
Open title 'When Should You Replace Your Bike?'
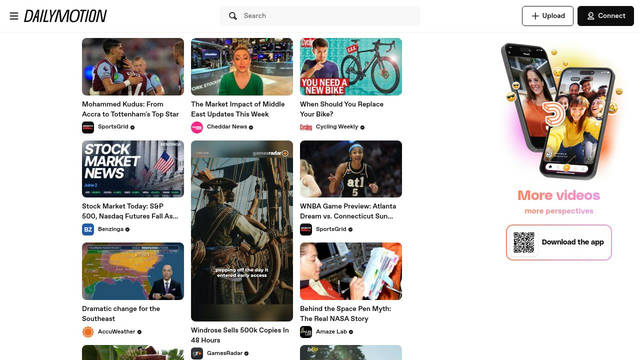pyautogui.click(x=342, y=109)
